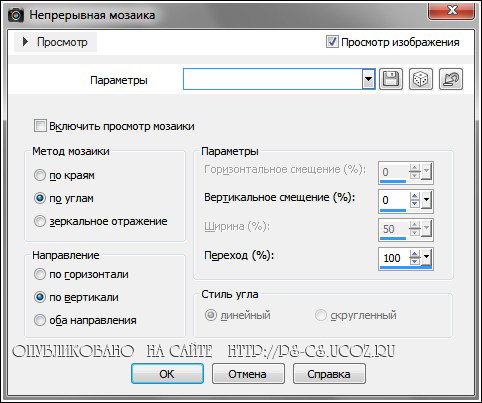
Task: Click the OK button
Action: tap(167, 374)
